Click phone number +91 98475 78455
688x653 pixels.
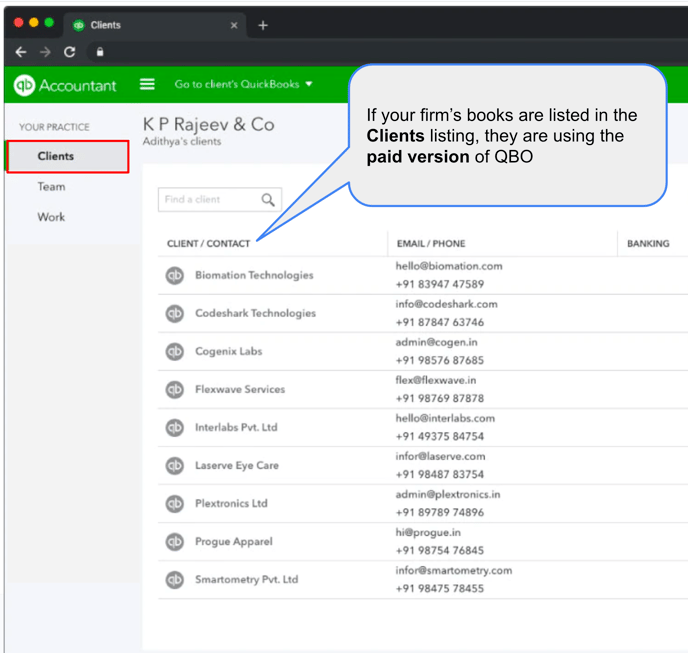(x=440, y=588)
